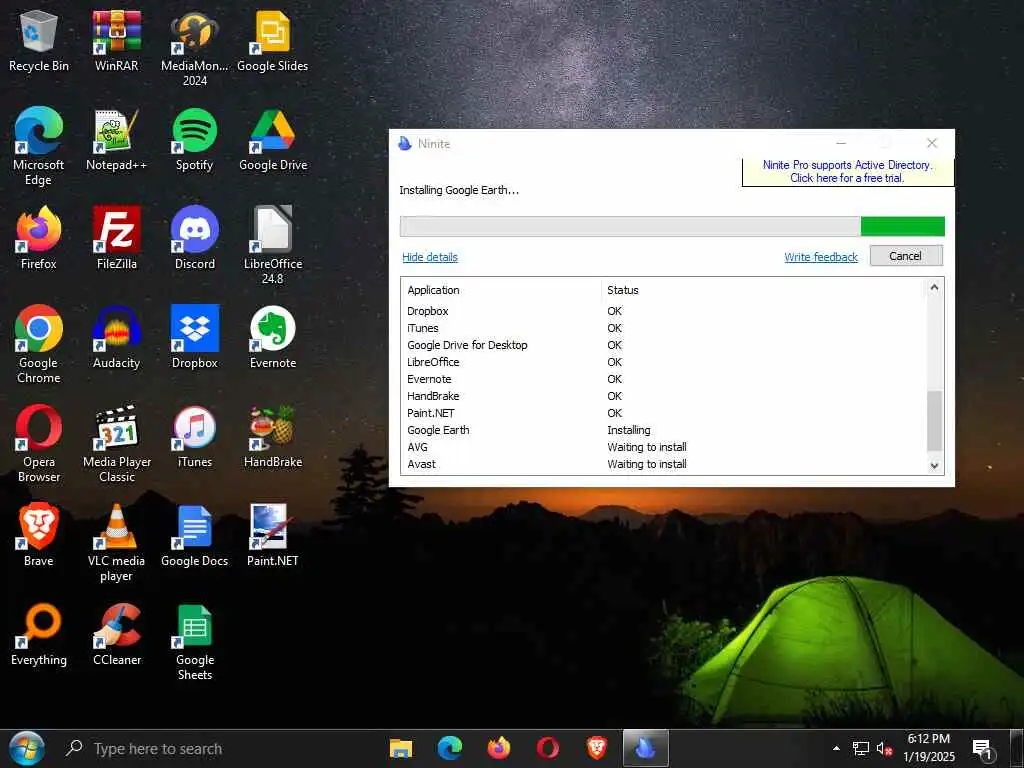The height and width of the screenshot is (768, 1024).
Task: Select the Microsoft Edge desktop shortcut
Action: pyautogui.click(x=39, y=148)
